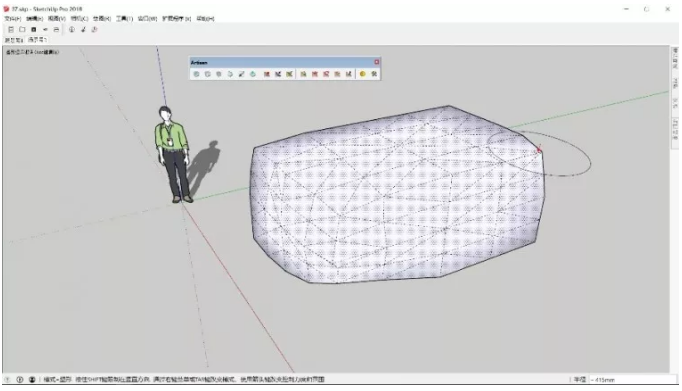Close the floating Artisan toolbar
The height and width of the screenshot is (391, 682).
[377, 62]
